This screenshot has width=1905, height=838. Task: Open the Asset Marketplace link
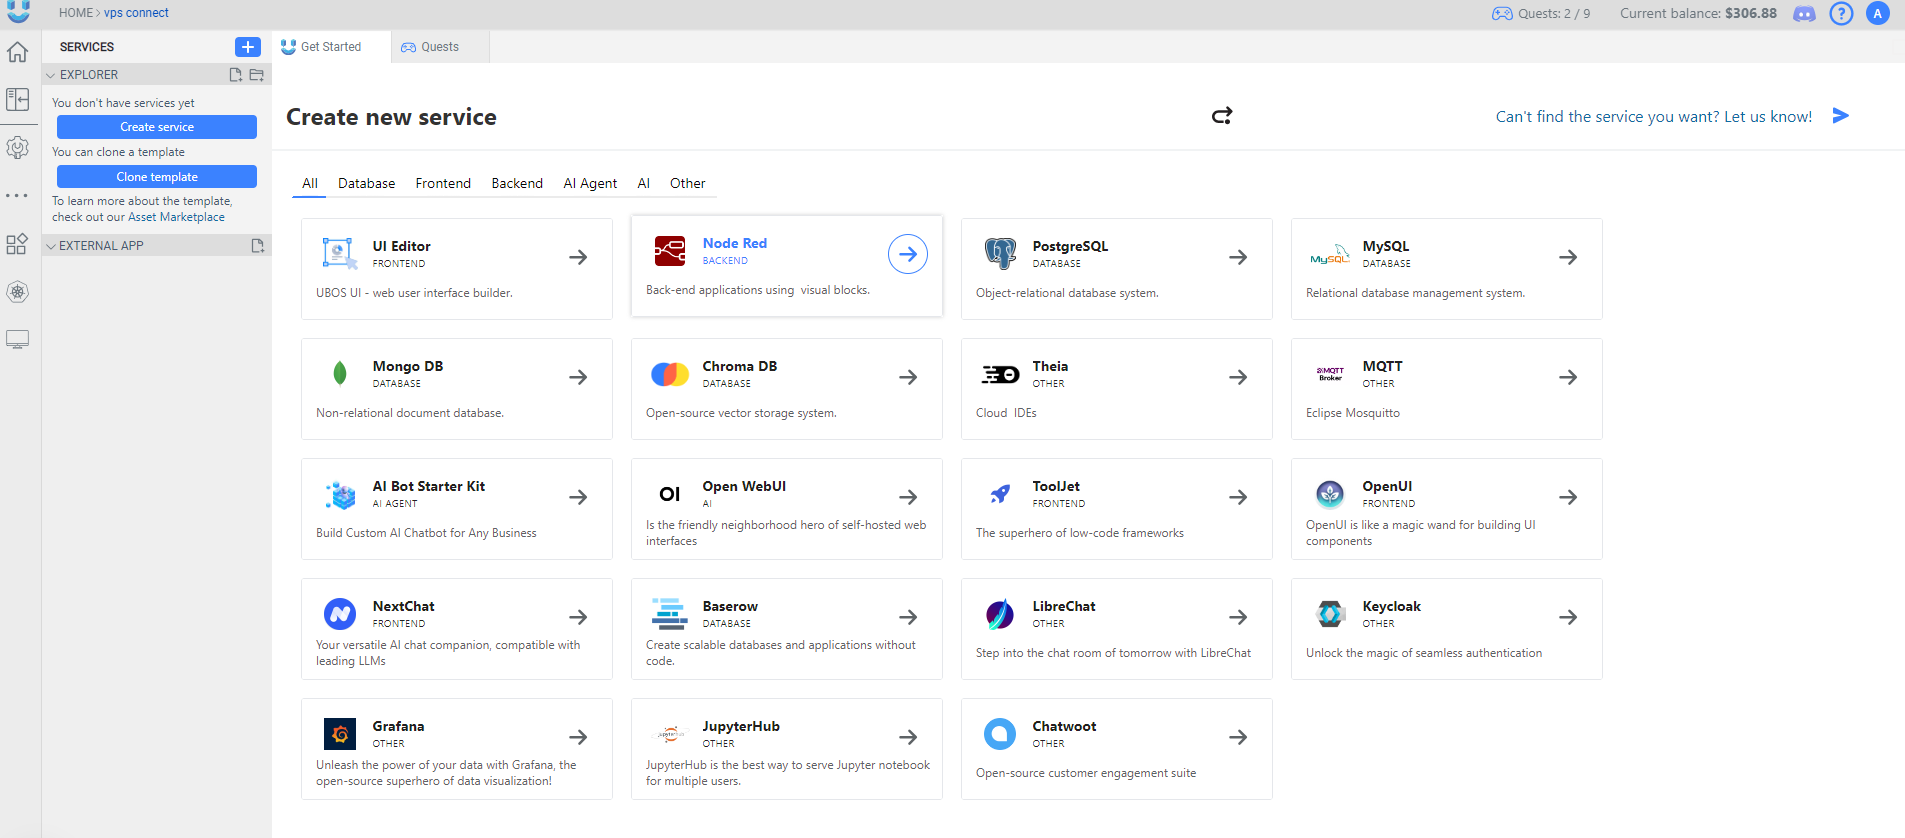(x=176, y=217)
